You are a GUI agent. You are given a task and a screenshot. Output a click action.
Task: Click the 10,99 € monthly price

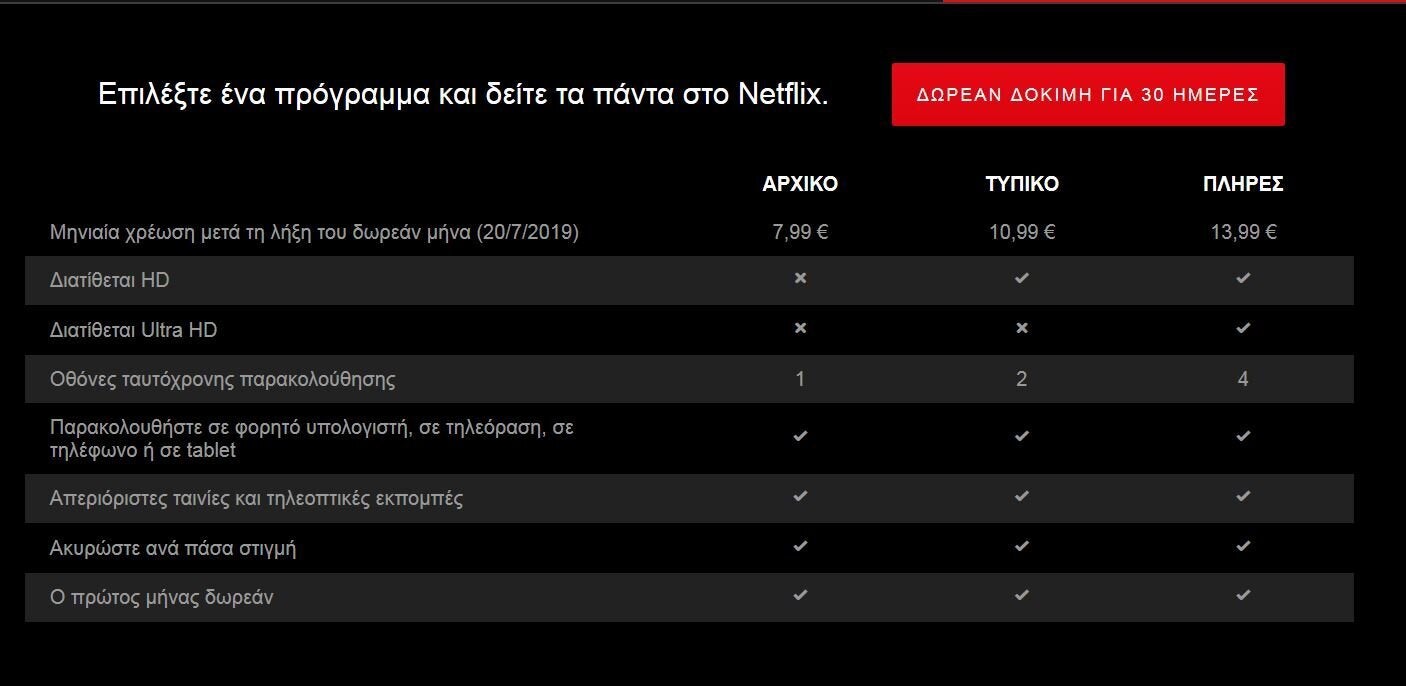[x=1022, y=232]
